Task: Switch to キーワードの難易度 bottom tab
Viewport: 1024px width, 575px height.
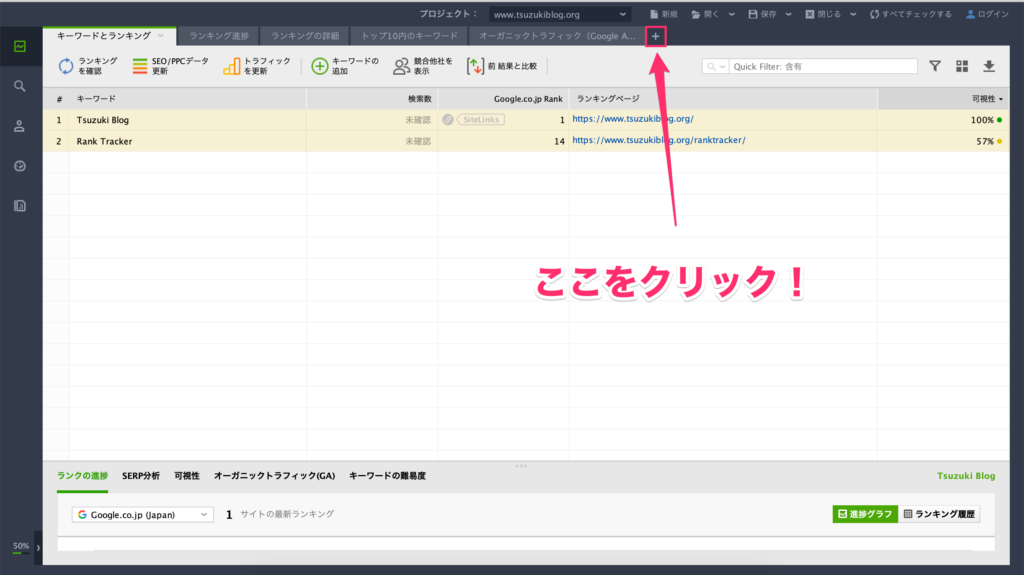Action: (387, 476)
